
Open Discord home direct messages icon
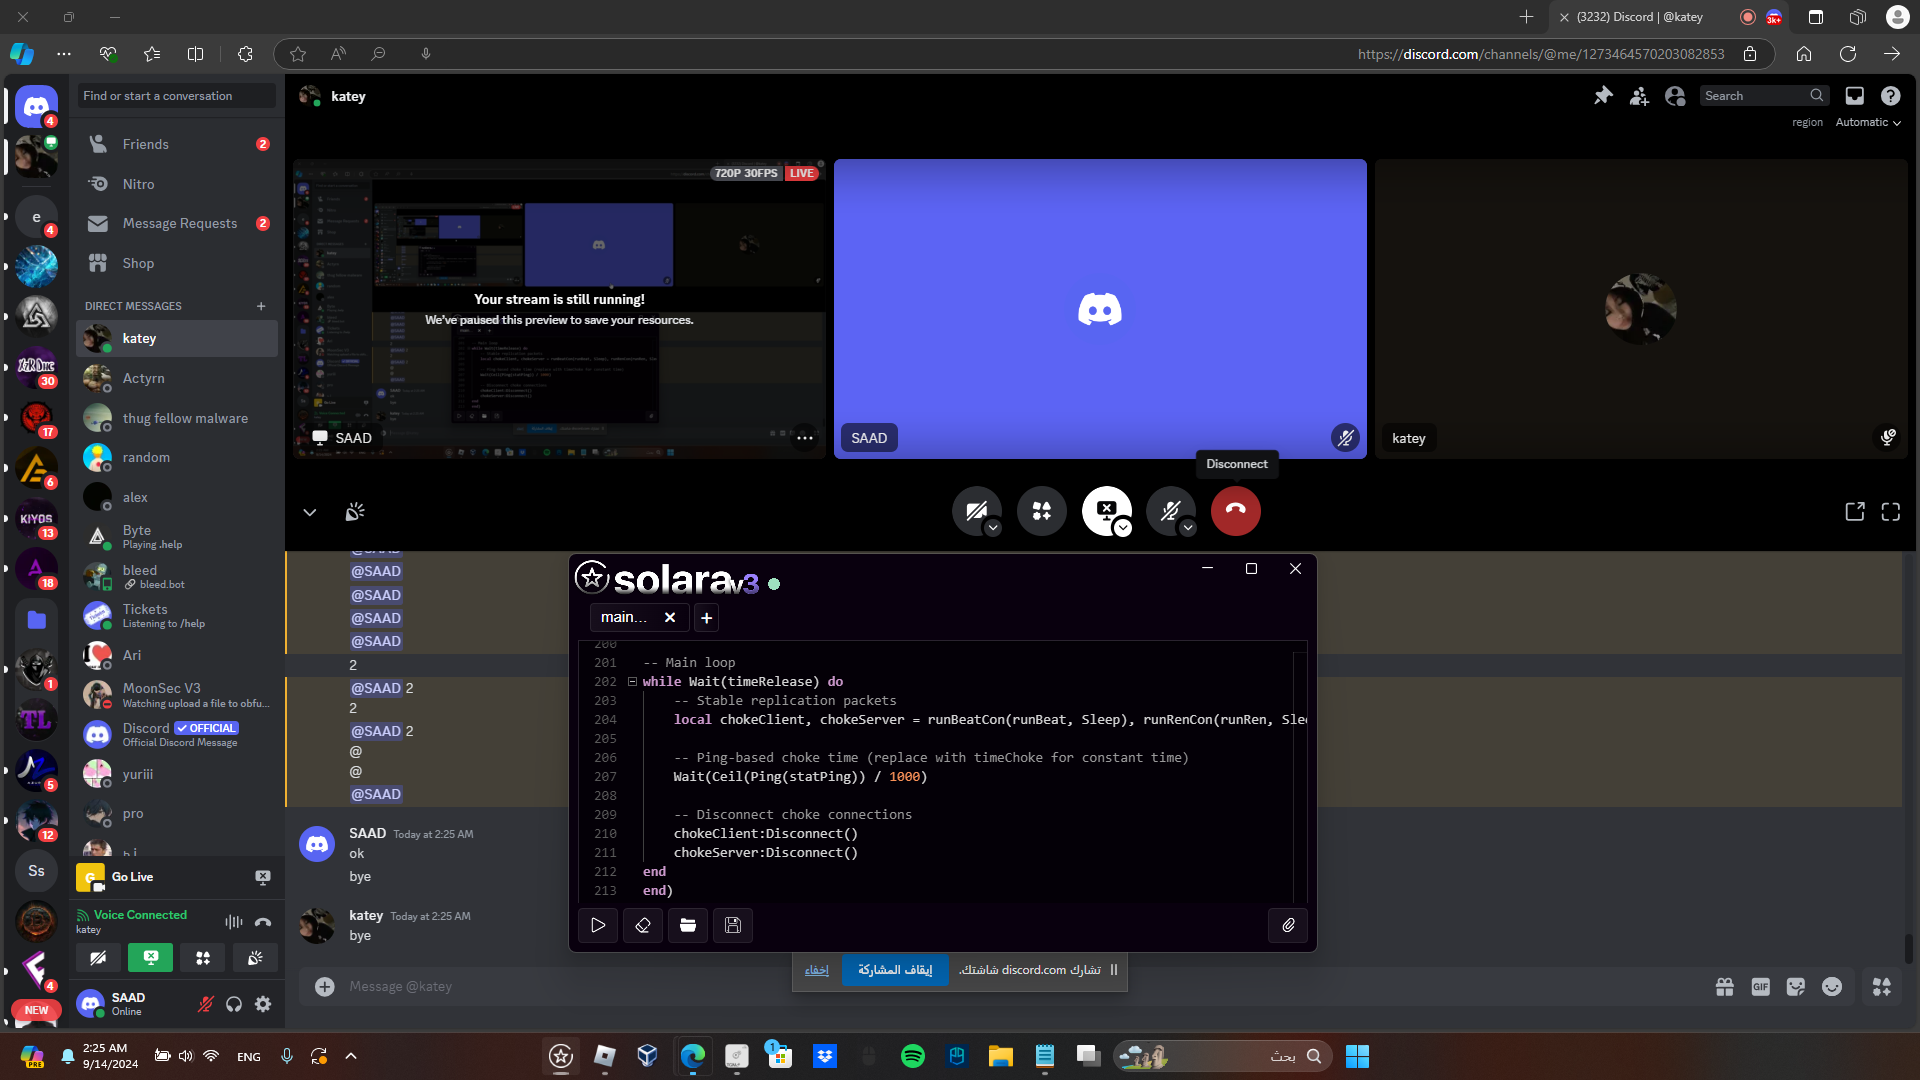[36, 106]
